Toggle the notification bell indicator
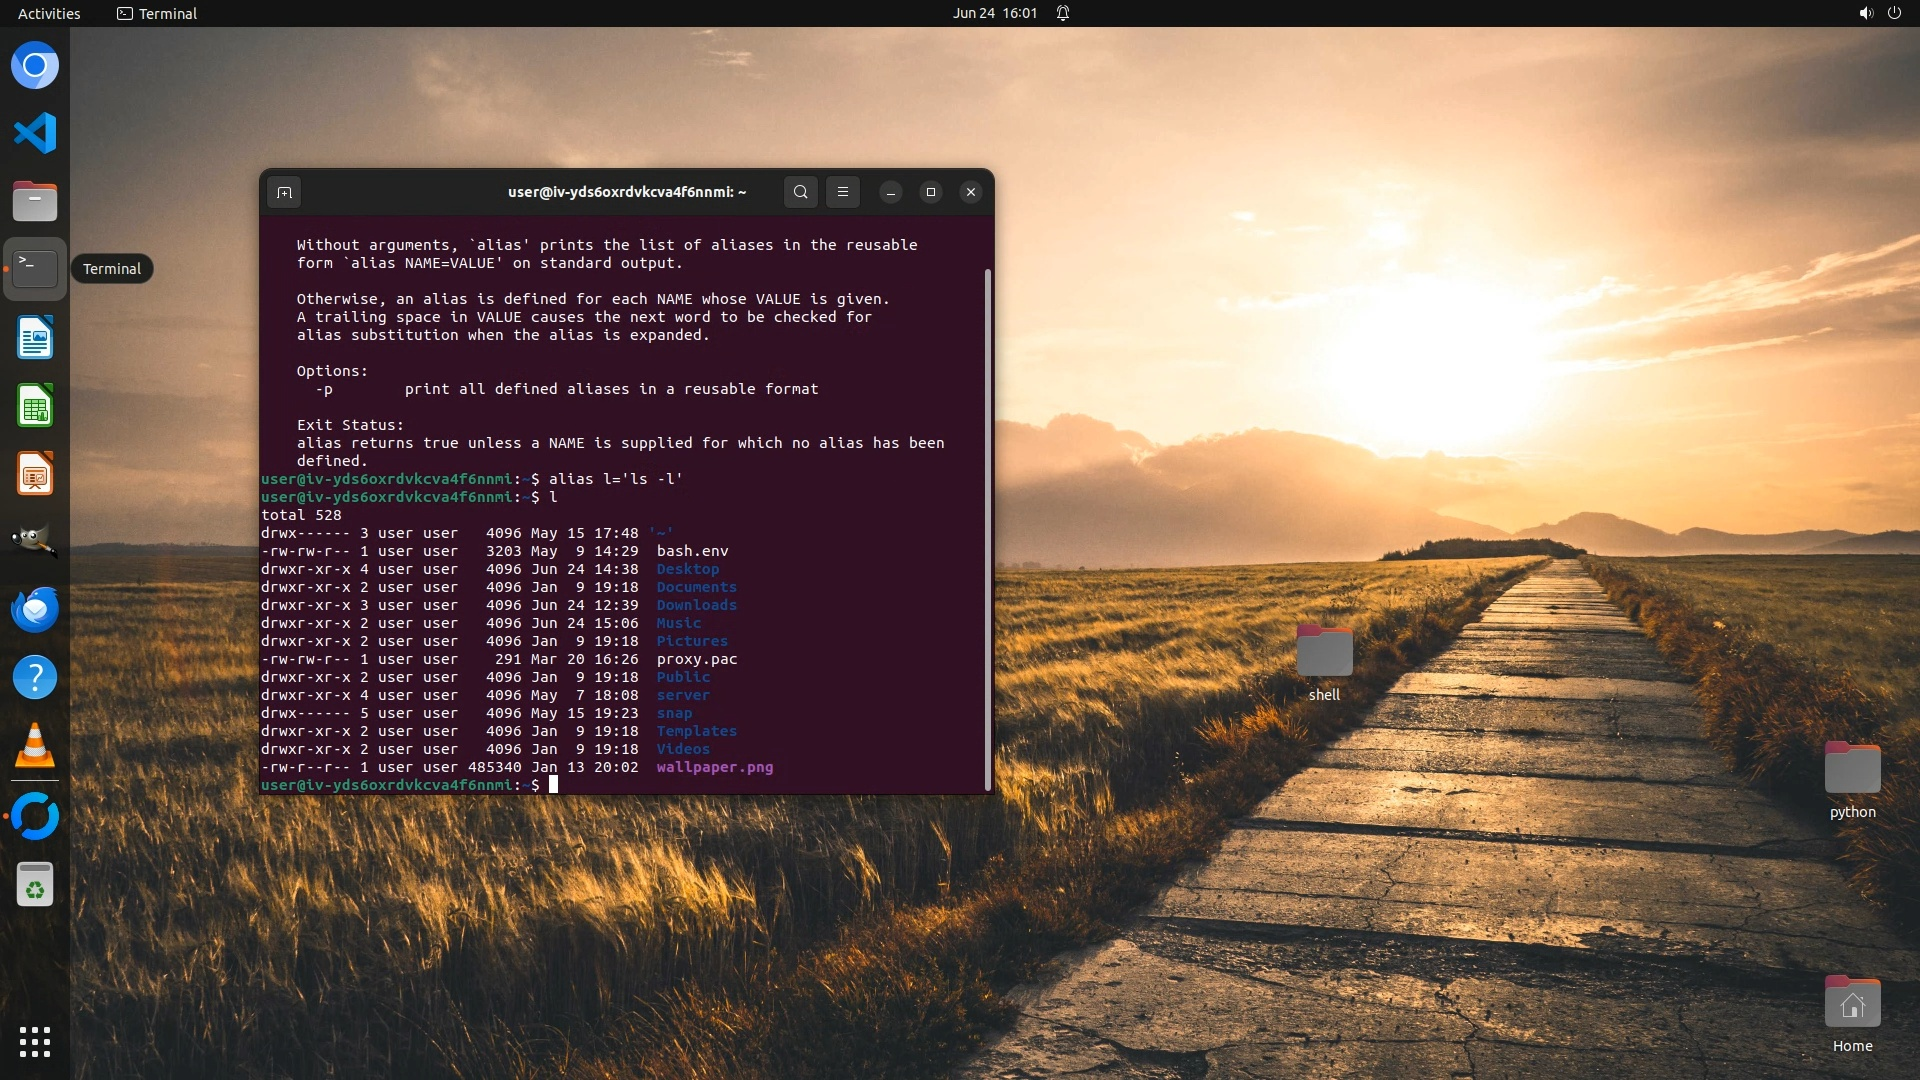 coord(1063,13)
